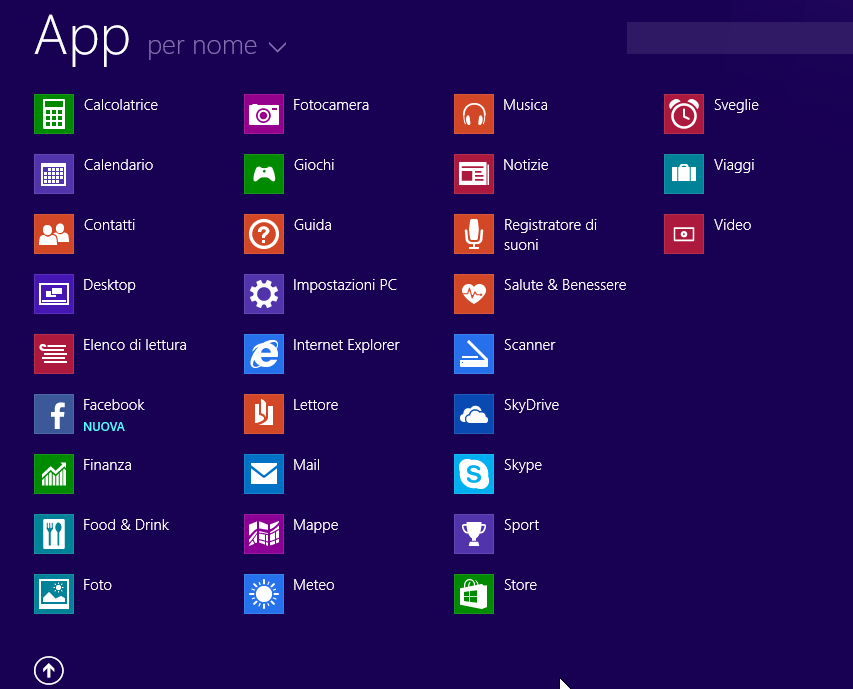Click the 'Fotocamera' label
The image size is (853, 689).
point(331,105)
